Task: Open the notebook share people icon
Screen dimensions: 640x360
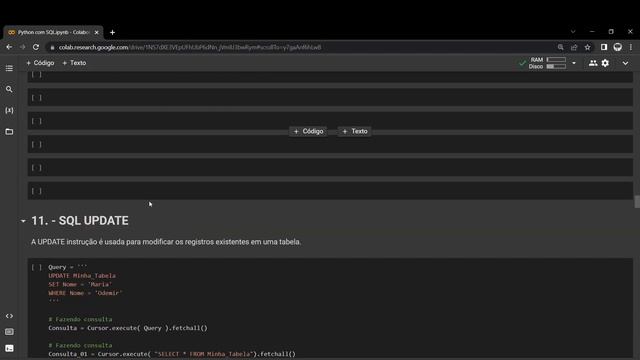Action: 593,63
